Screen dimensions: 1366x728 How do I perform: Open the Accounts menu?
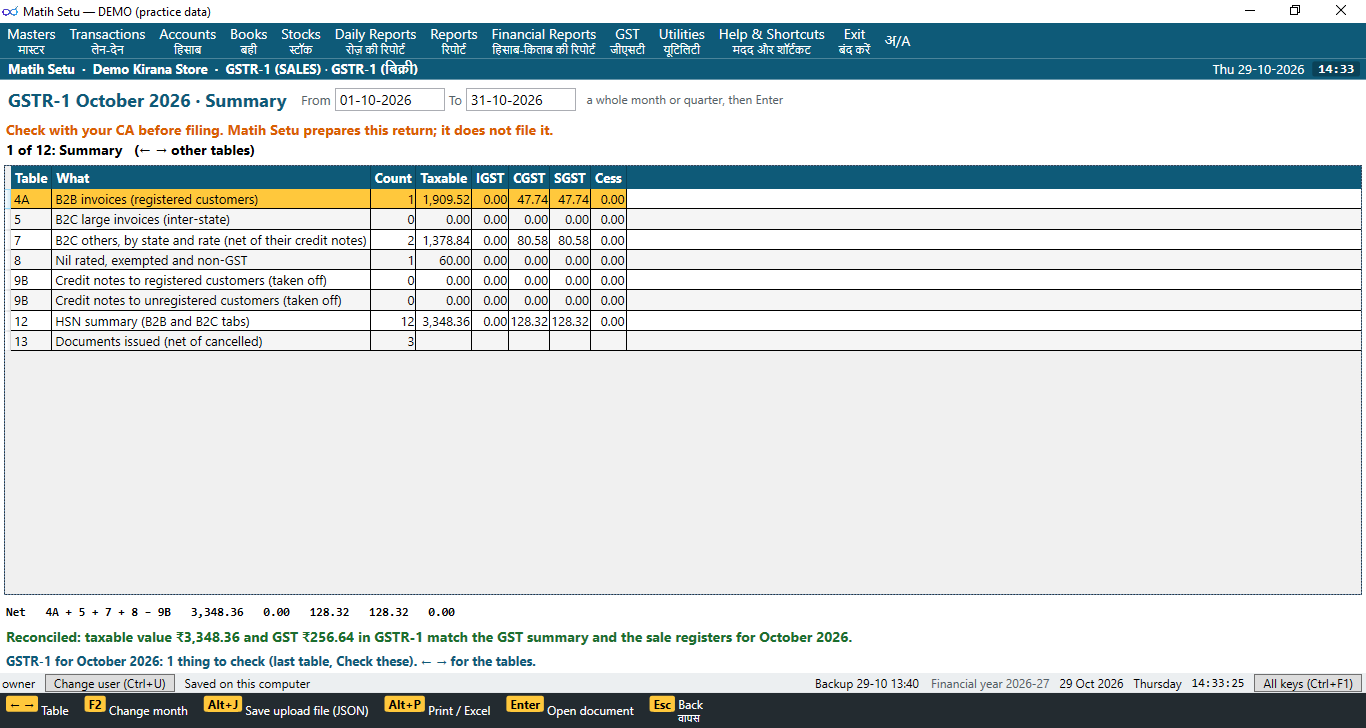pos(187,41)
